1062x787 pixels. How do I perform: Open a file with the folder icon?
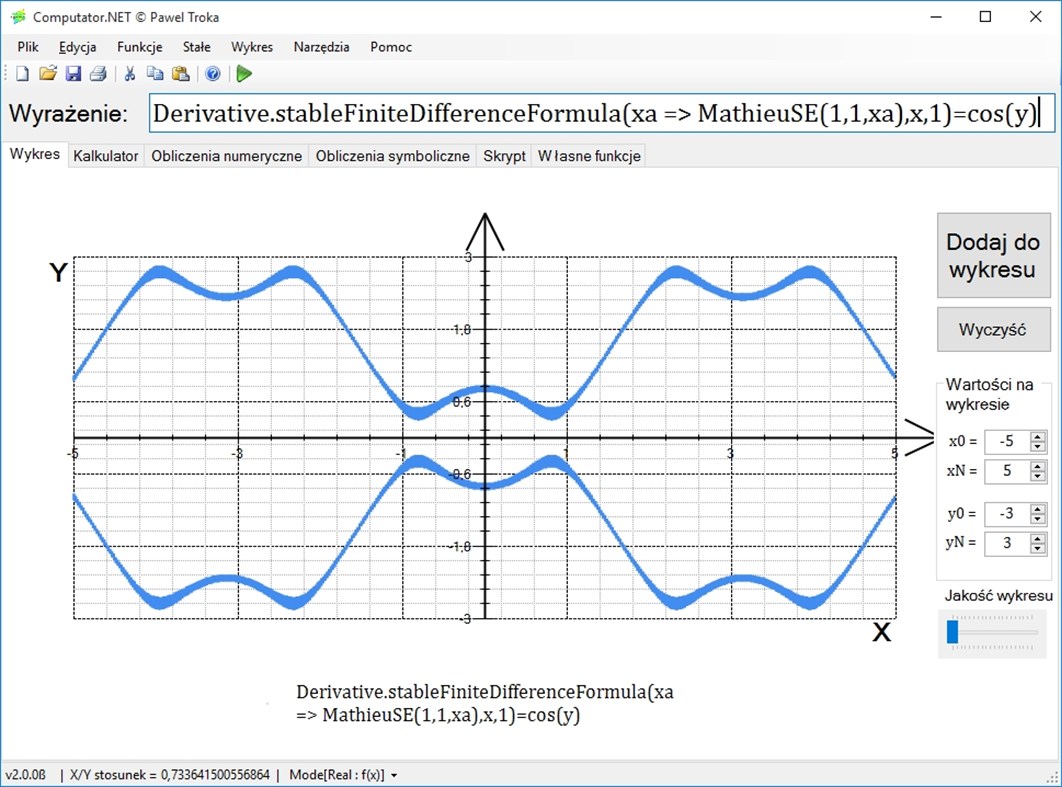[x=47, y=73]
